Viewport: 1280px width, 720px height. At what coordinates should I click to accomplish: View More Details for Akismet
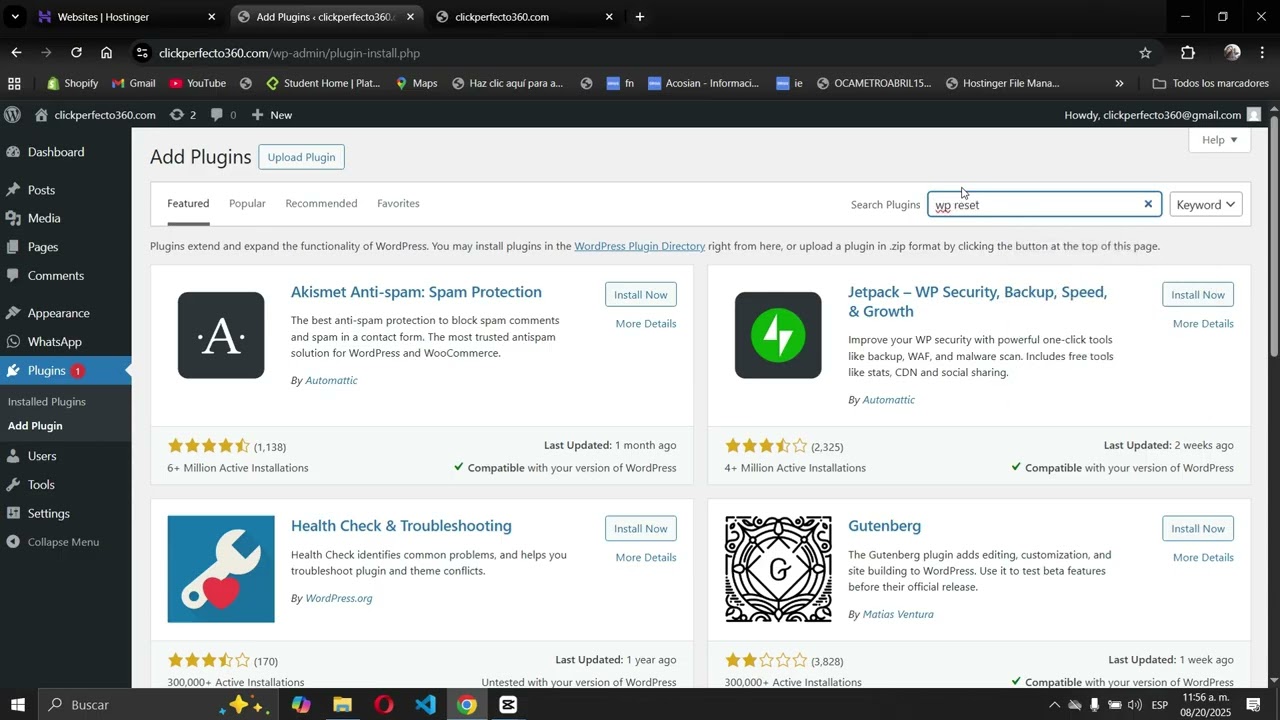click(x=646, y=324)
